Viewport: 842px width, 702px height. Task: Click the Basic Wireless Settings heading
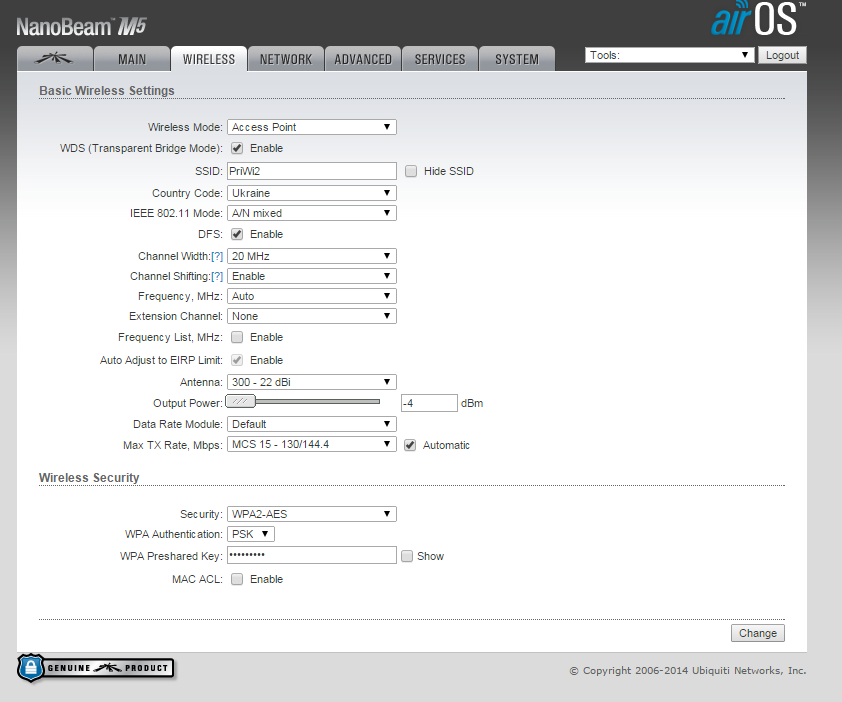107,91
